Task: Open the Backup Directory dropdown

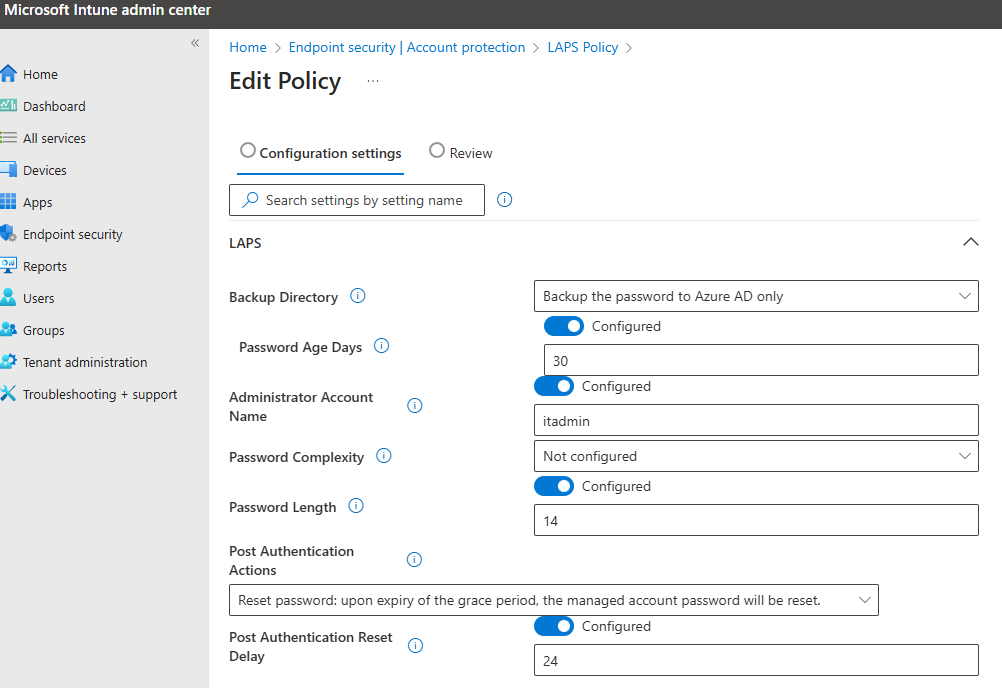Action: [x=755, y=296]
